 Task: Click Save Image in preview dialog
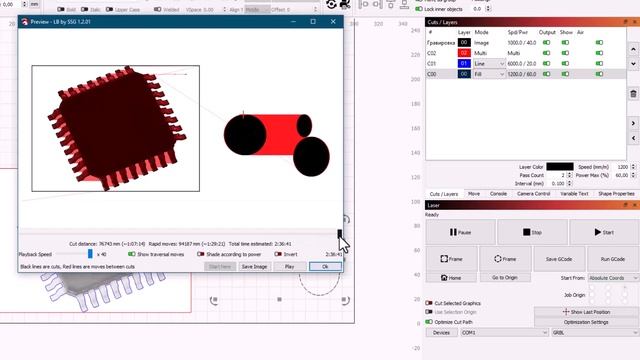click(254, 267)
